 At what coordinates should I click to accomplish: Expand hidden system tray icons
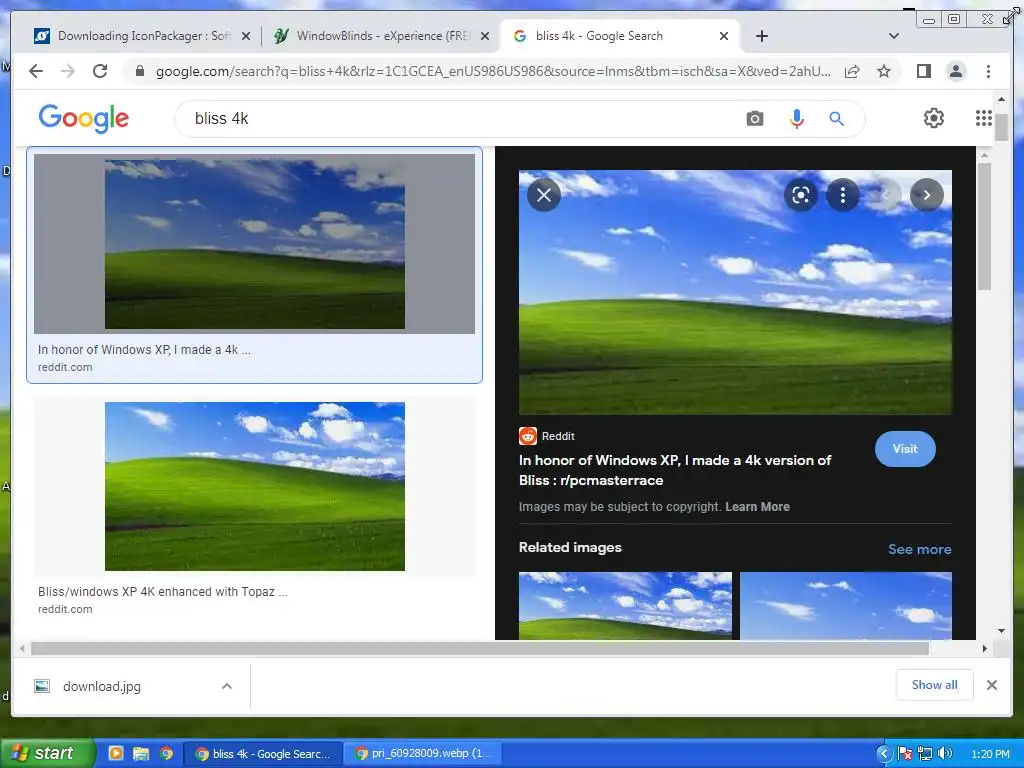point(883,754)
